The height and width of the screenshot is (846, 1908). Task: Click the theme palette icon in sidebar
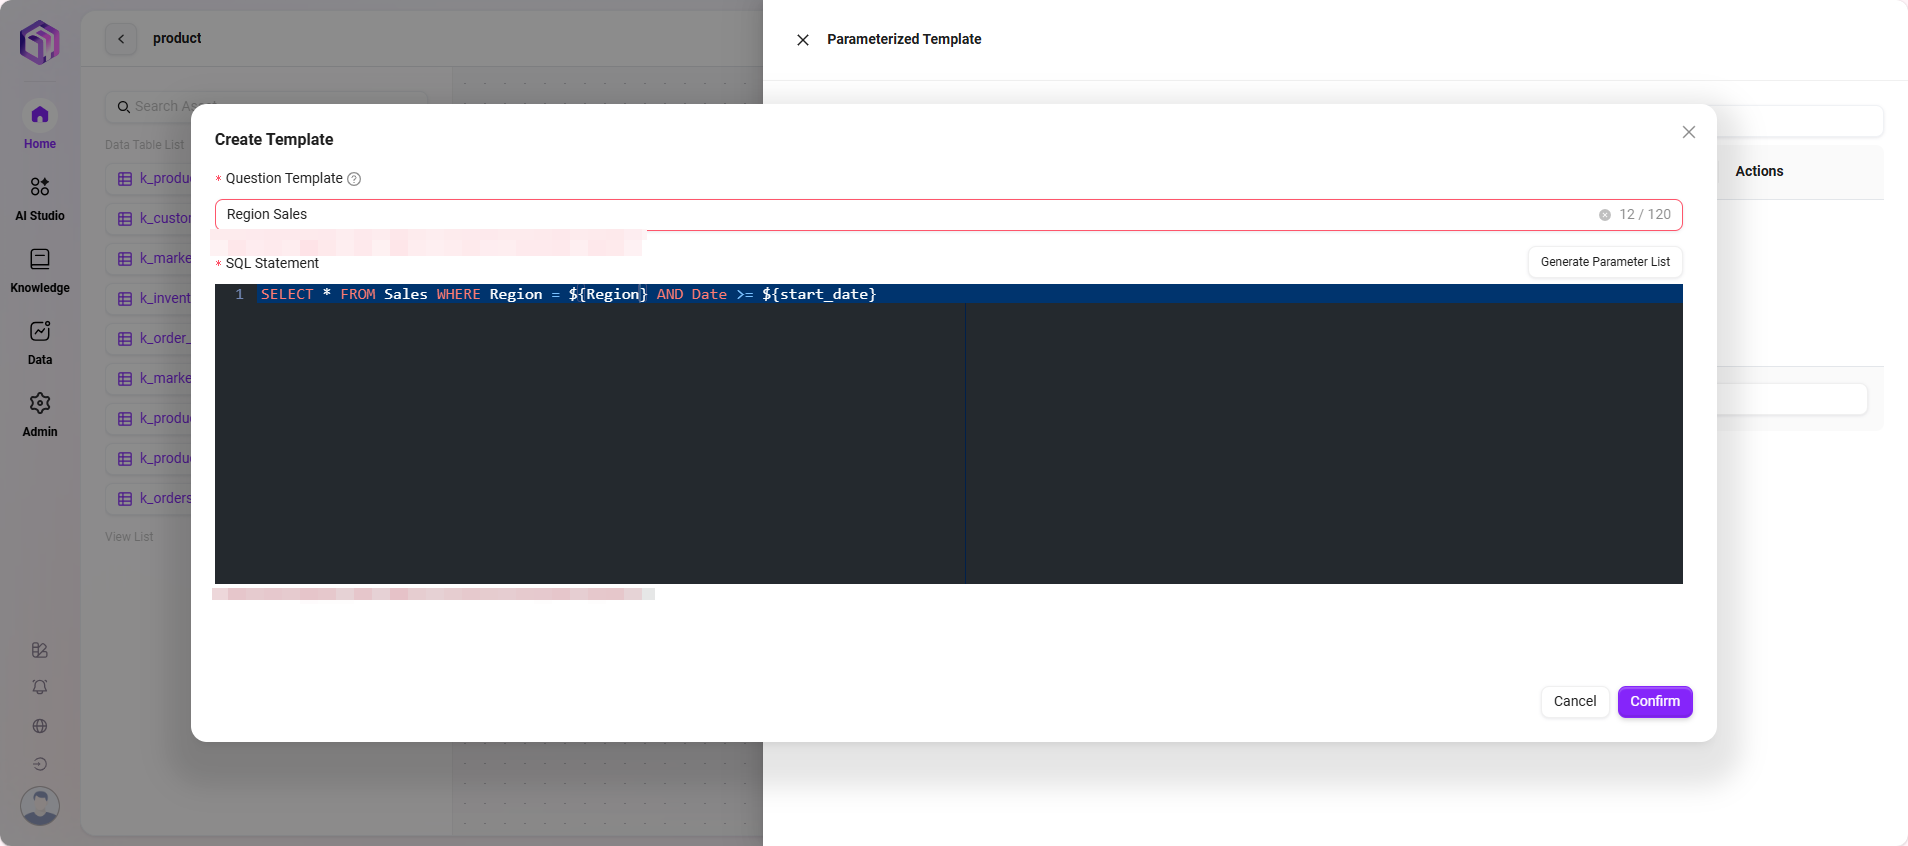point(40,650)
